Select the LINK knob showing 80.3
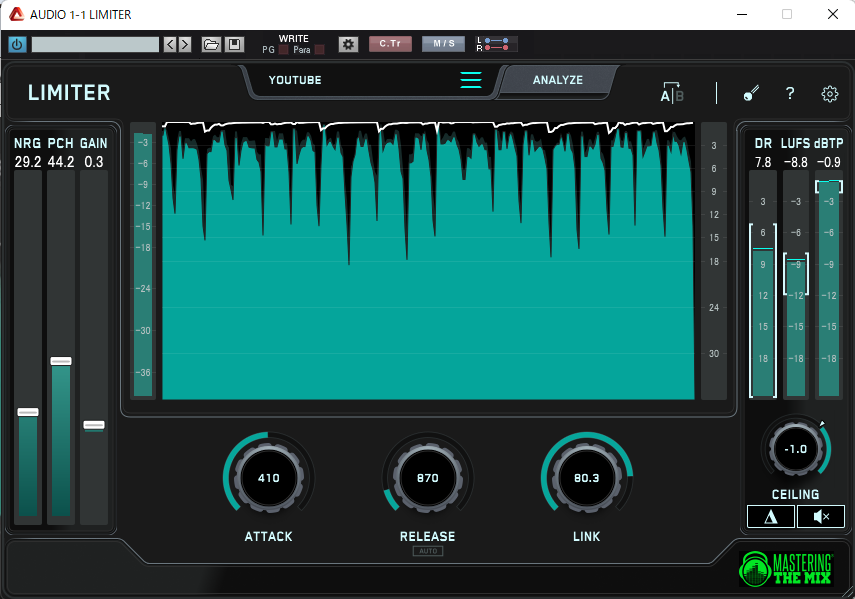Image resolution: width=855 pixels, height=599 pixels. [x=586, y=478]
